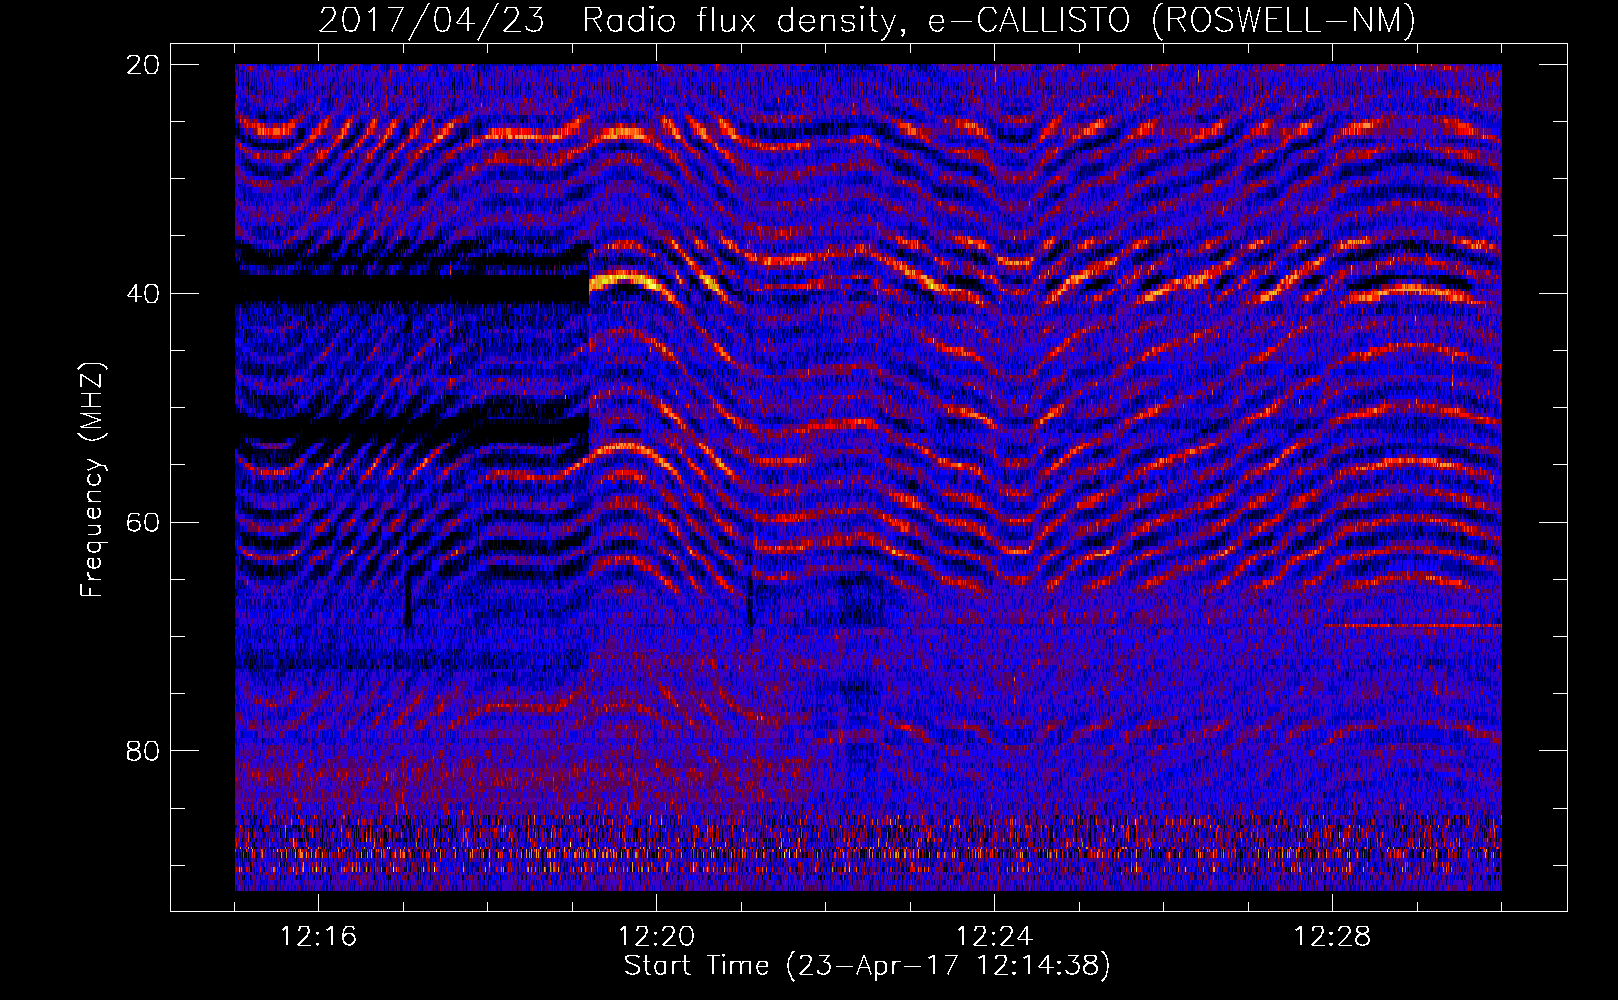Viewport: 1618px width, 1000px height.
Task: Click the 20 MHz frequency tick label
Action: pos(143,65)
